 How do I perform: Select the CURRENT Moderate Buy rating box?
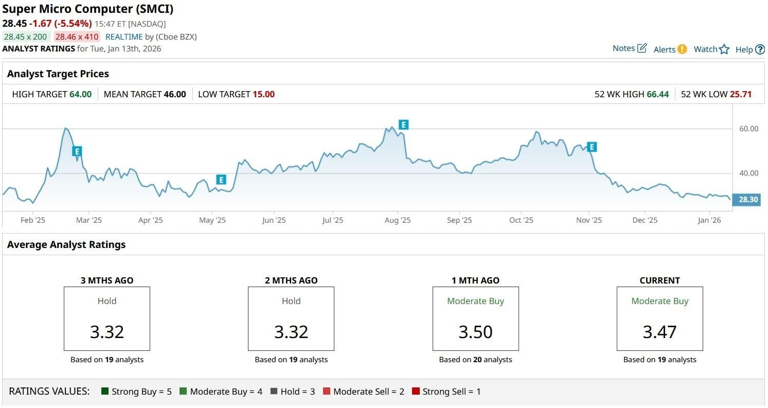(x=659, y=319)
